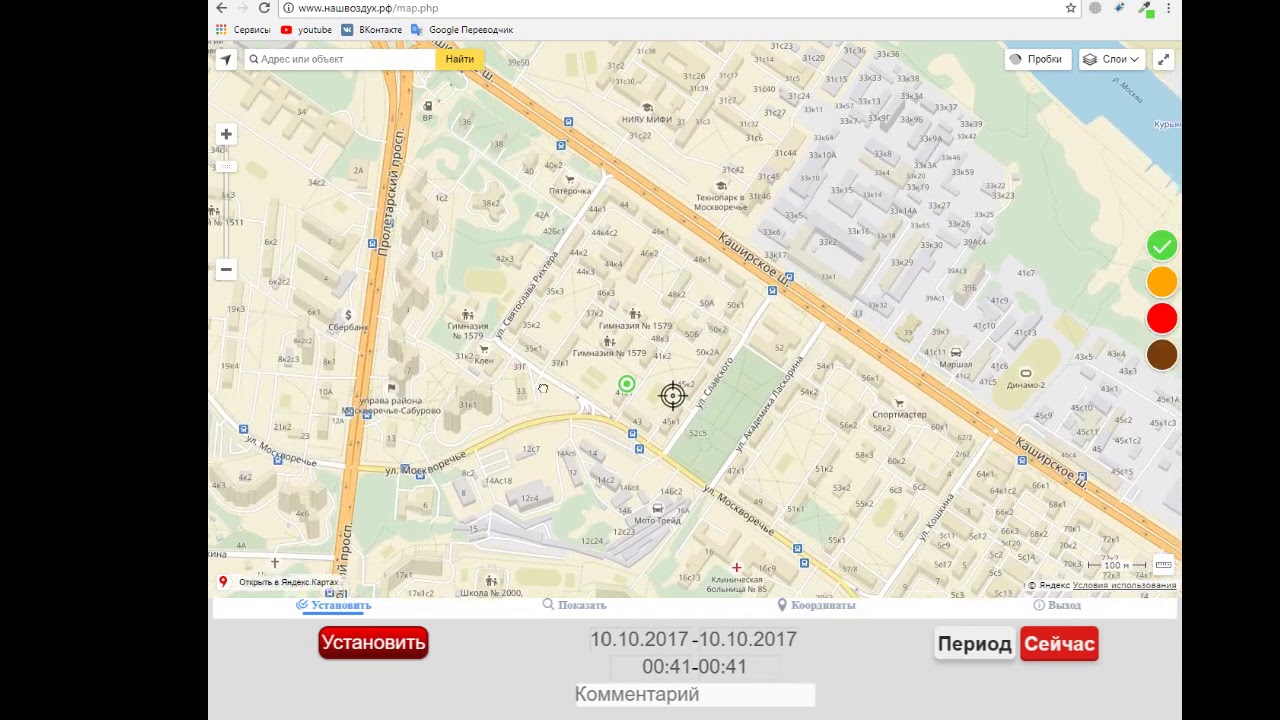Image resolution: width=1280 pixels, height=720 pixels.
Task: Go back with the browser back arrow
Action: click(222, 8)
